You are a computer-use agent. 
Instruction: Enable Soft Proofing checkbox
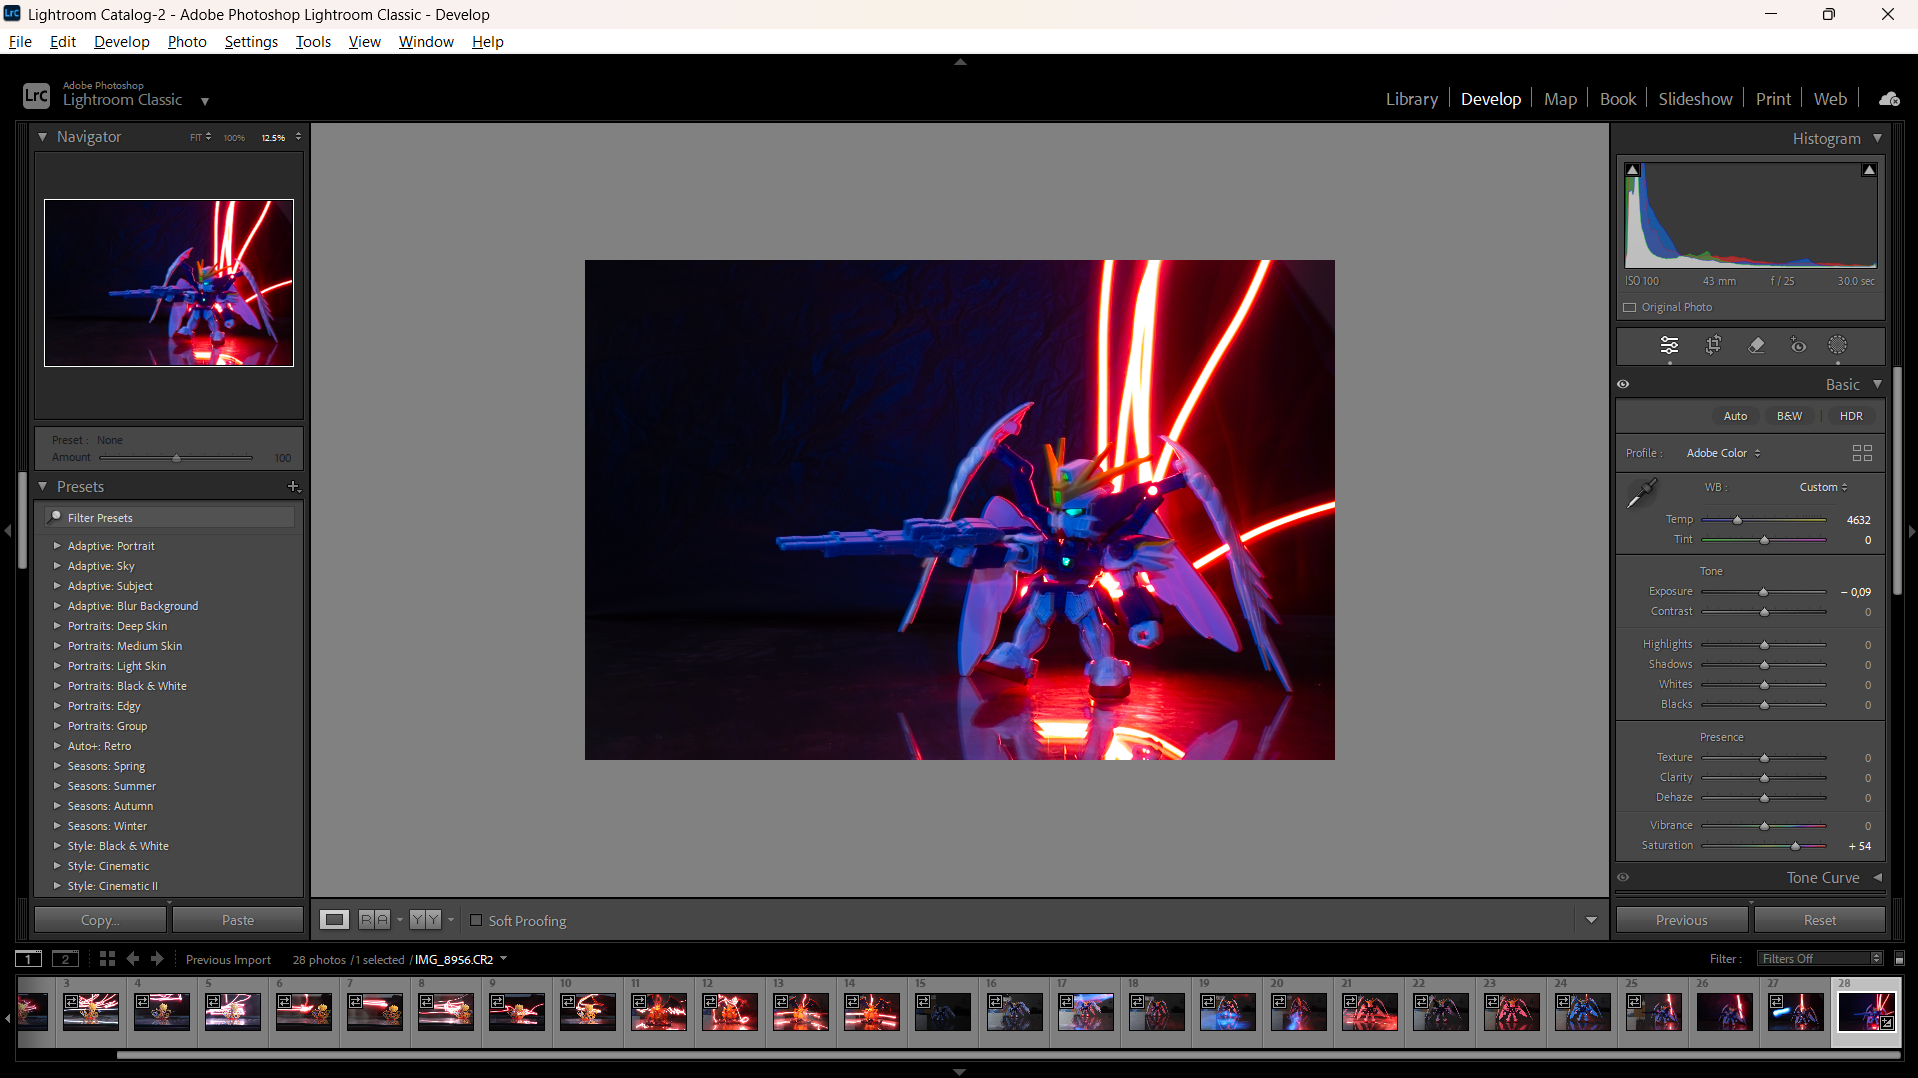[x=476, y=920]
